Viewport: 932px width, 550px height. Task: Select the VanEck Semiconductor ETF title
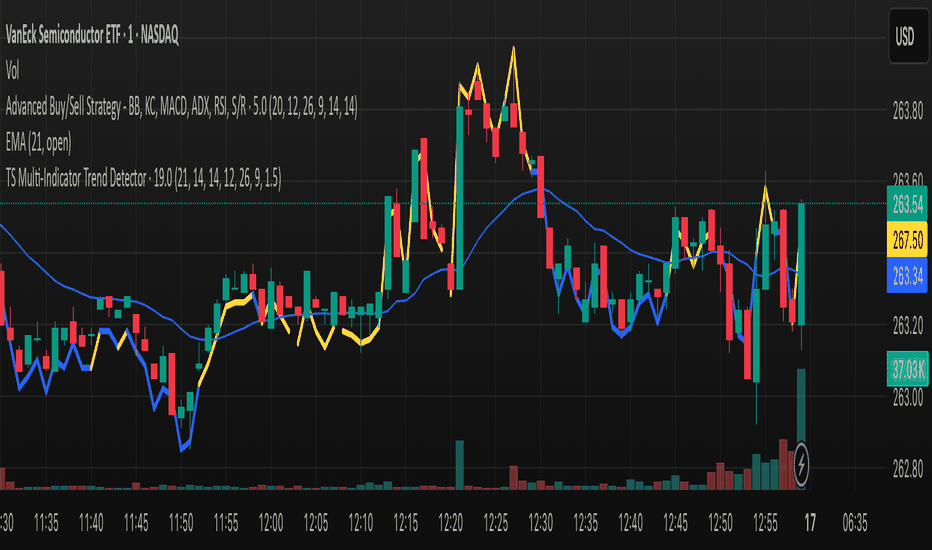92,36
